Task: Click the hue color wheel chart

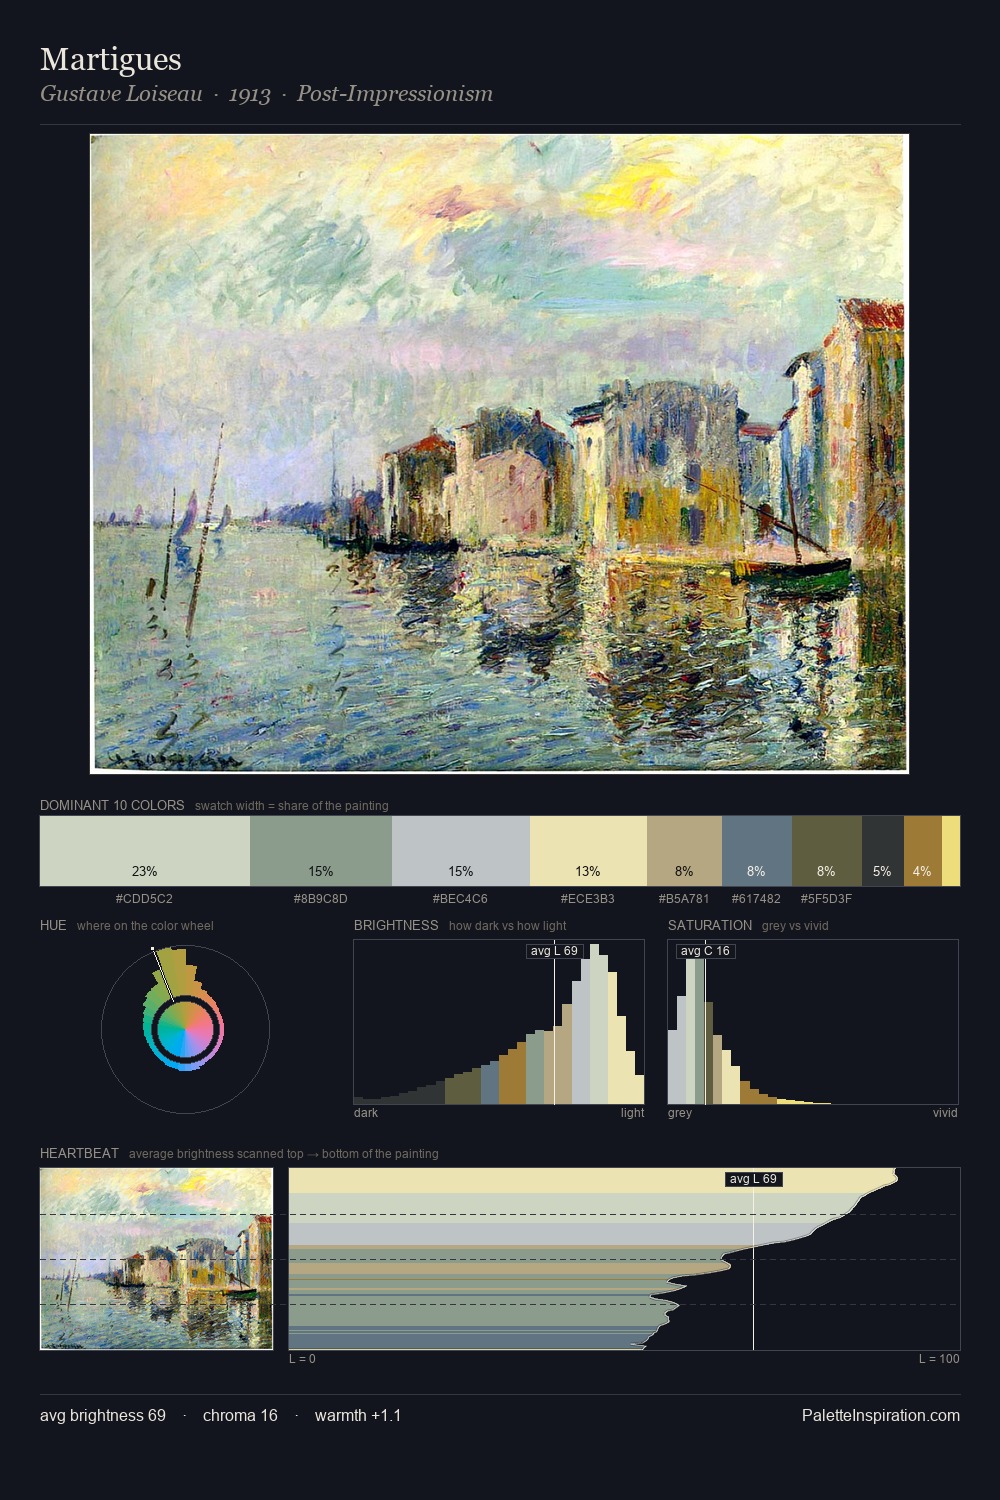Action: 185,1029
